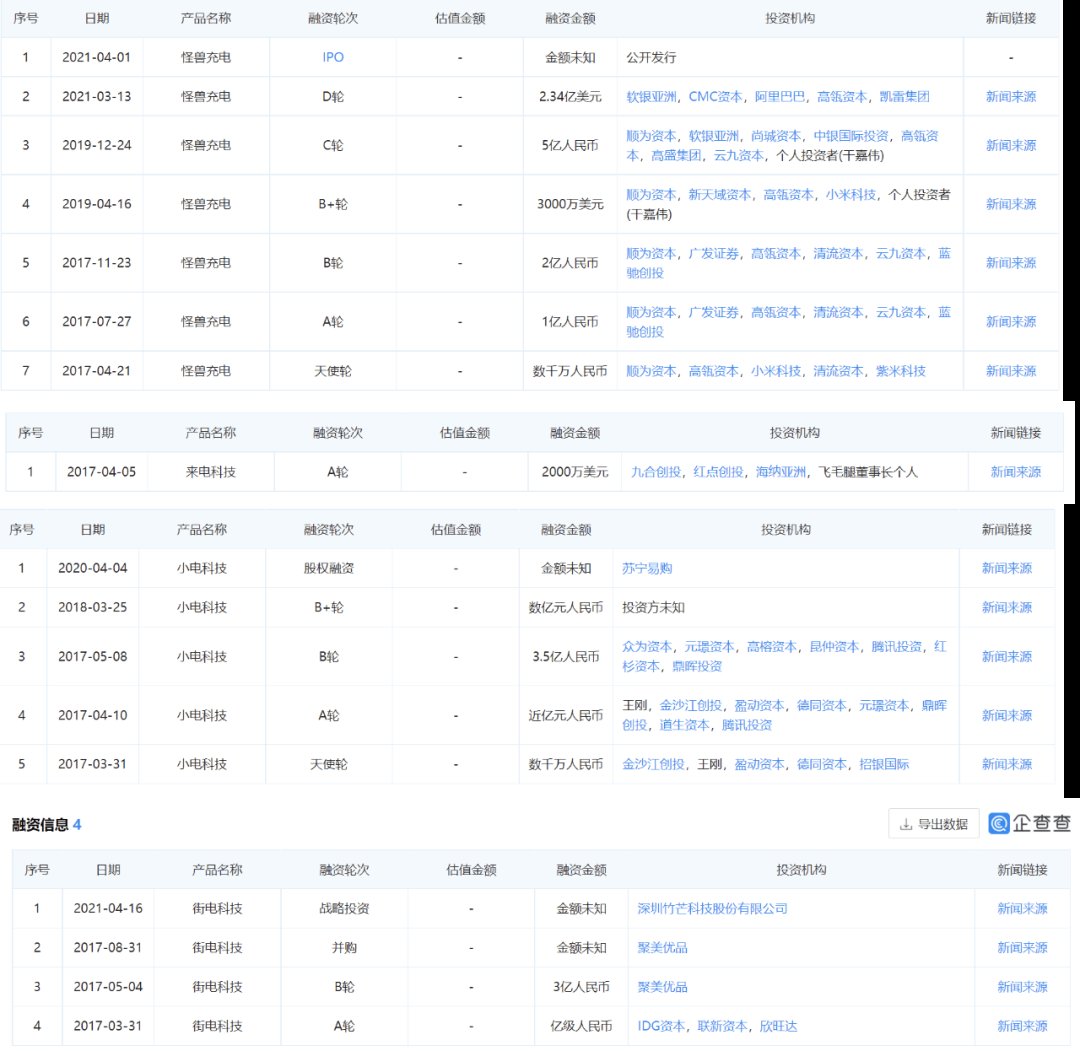Open 阿里巴巴 investor link
This screenshot has height=1051, width=1080.
click(780, 96)
